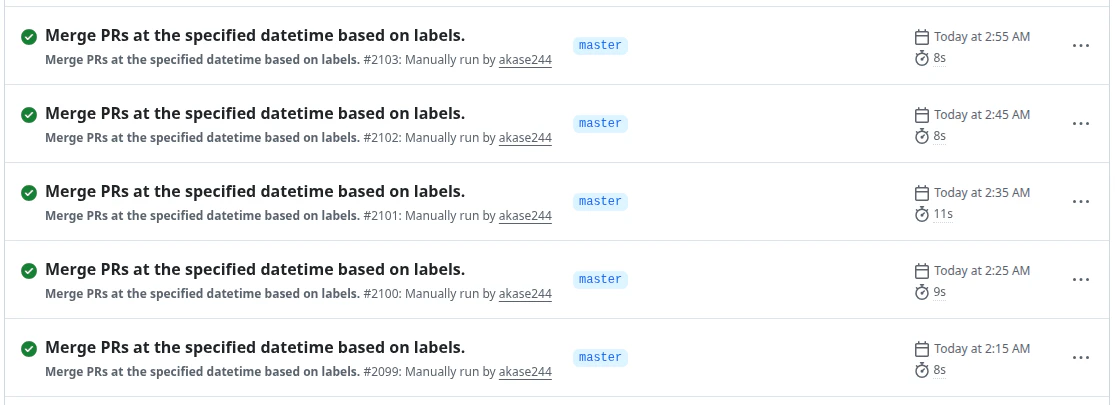Screen dimensions: 1115x405
Task: Show more actions for run #2099
Action: 1080,358
